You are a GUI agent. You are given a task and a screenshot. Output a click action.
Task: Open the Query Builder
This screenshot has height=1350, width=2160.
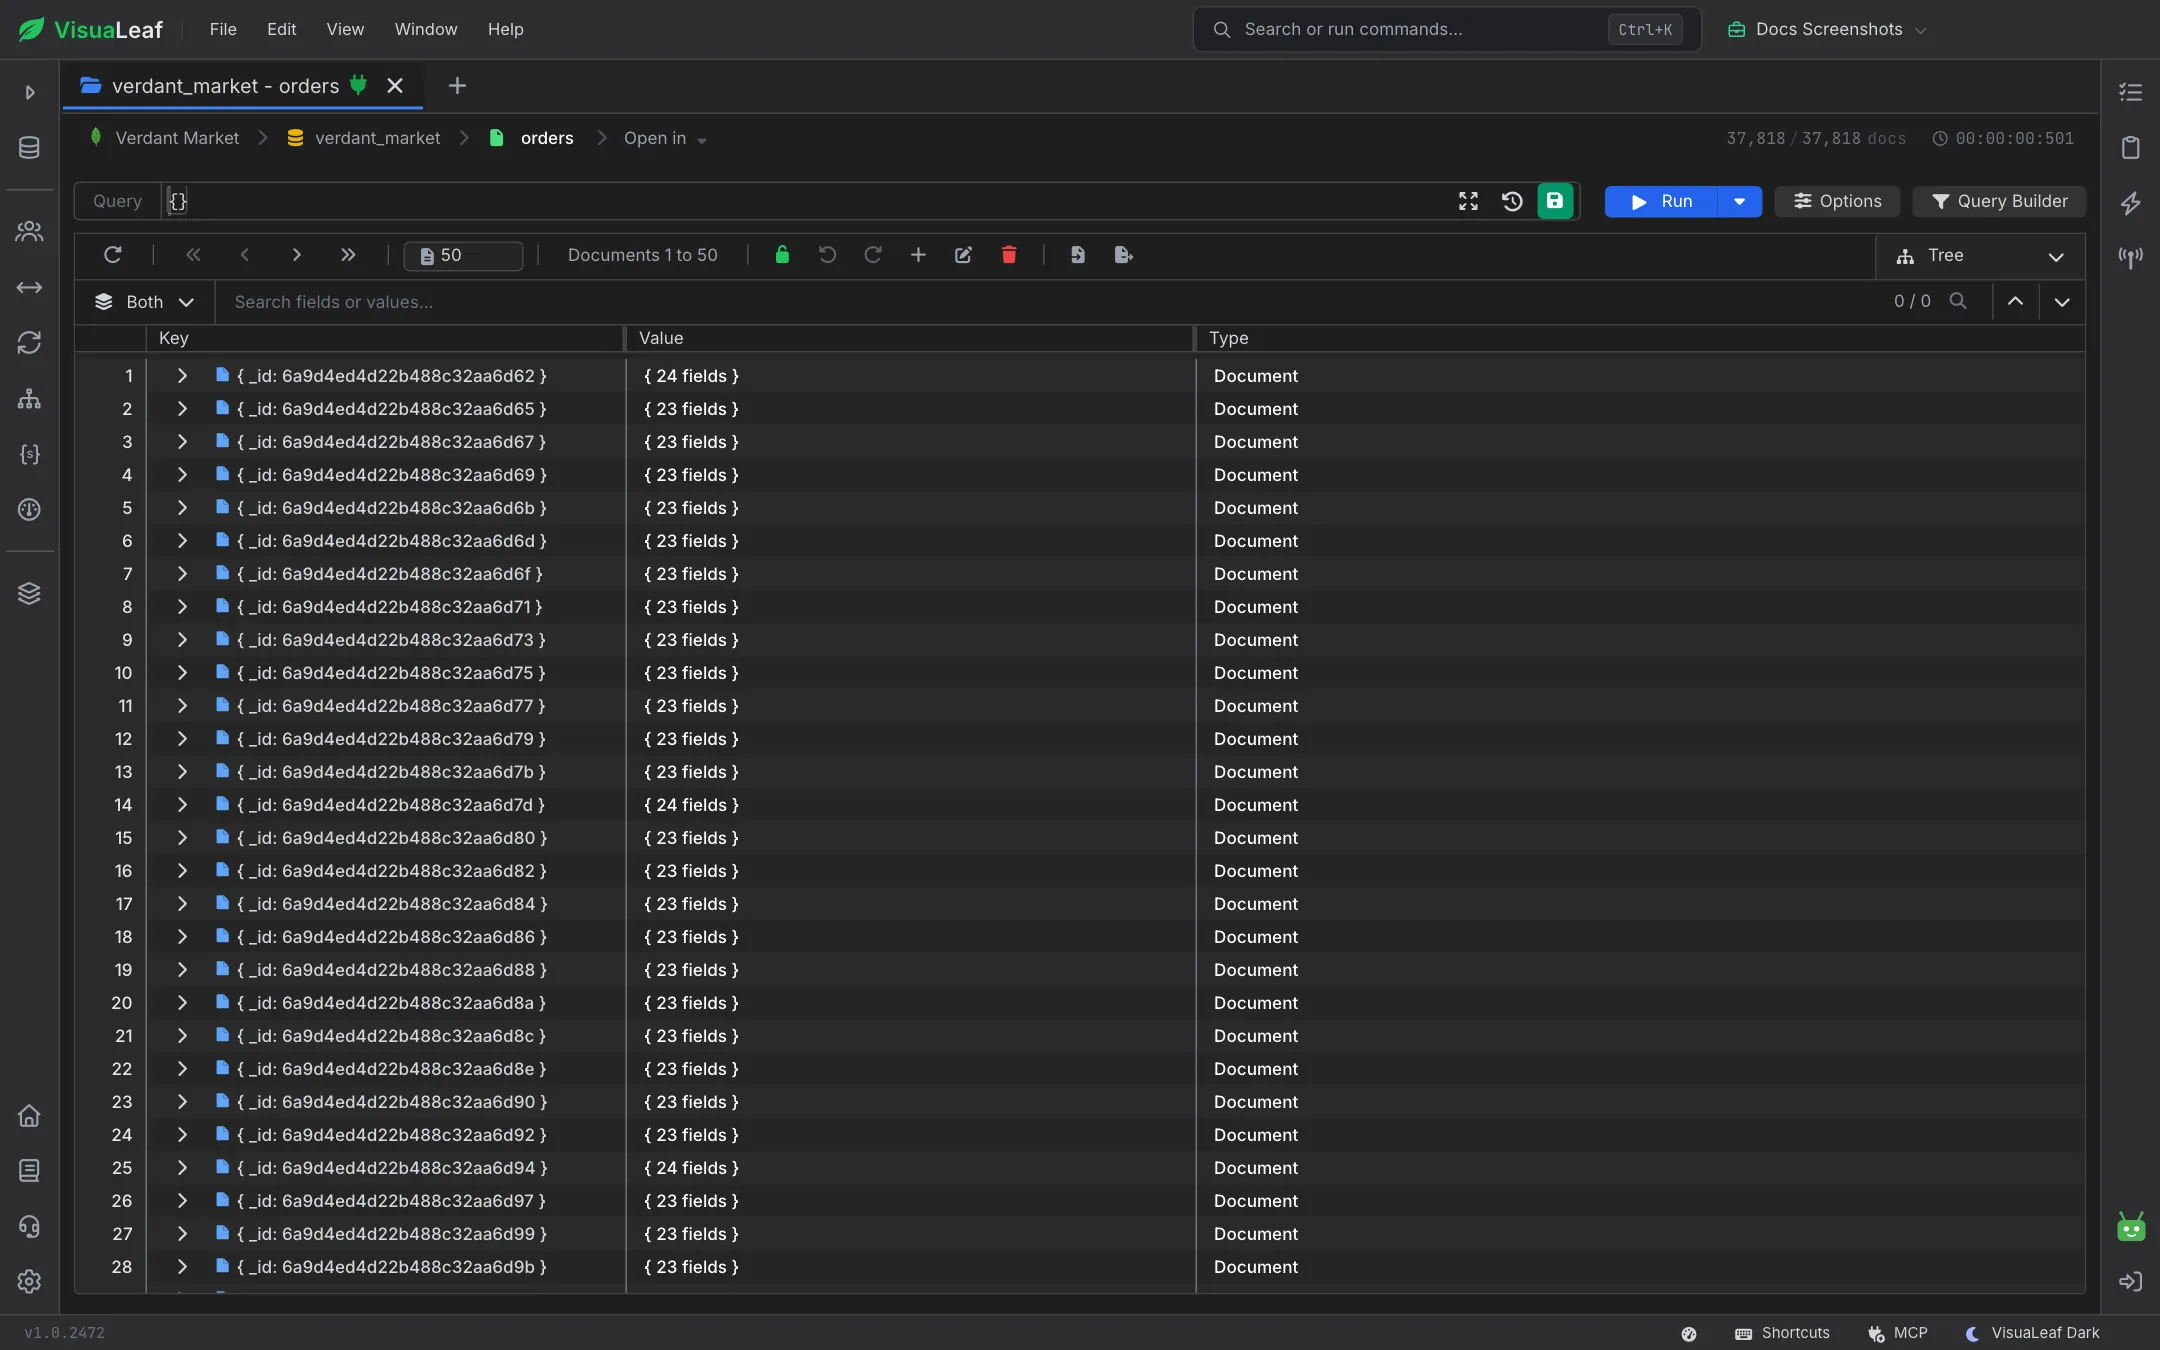tap(1999, 201)
